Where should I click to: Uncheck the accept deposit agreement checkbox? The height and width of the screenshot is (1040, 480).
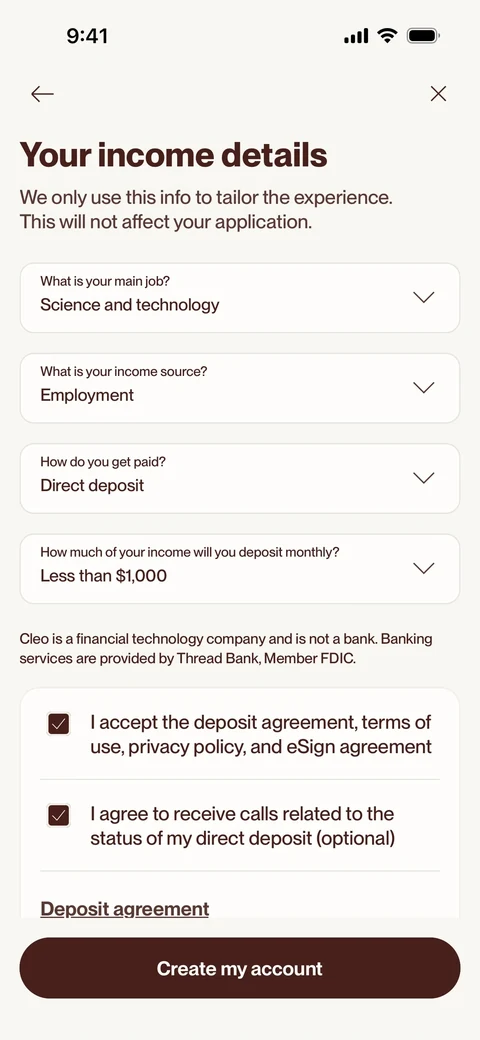(x=59, y=724)
